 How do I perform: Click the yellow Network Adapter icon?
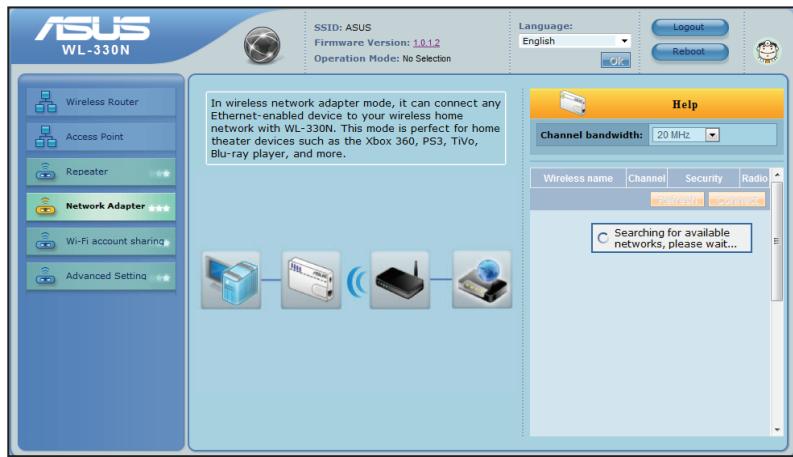tap(46, 206)
